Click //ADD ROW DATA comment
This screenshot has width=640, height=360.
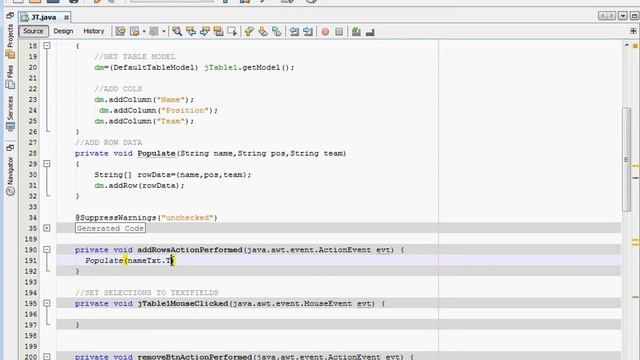109,142
